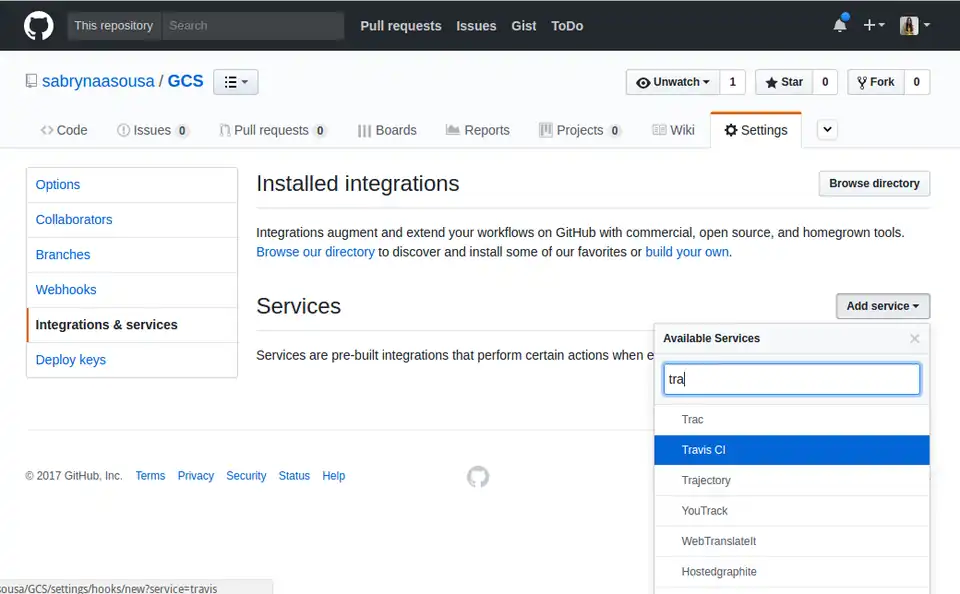Screen dimensions: 960x594
Task: Follow the 'build your own' link
Action: [x=687, y=252]
